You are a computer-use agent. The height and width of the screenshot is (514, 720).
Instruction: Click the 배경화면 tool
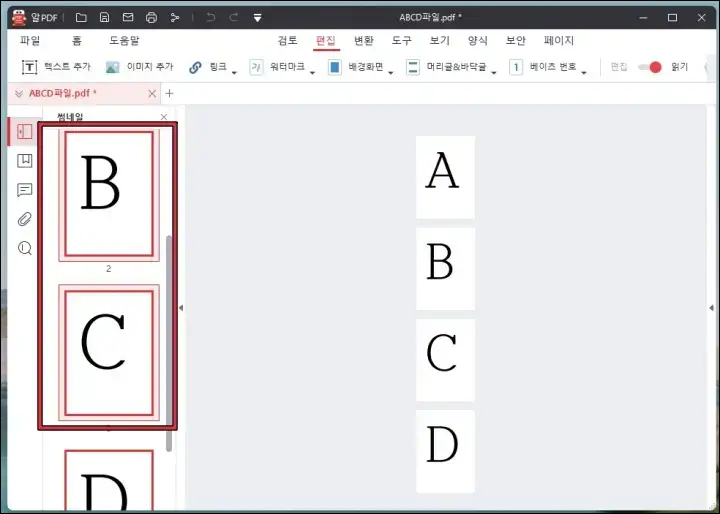356,67
